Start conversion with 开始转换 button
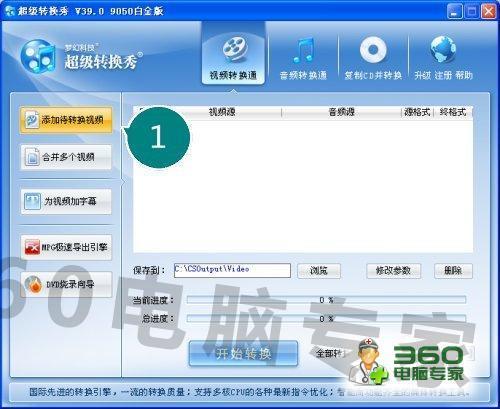Image resolution: width=500 pixels, height=409 pixels. tap(243, 353)
